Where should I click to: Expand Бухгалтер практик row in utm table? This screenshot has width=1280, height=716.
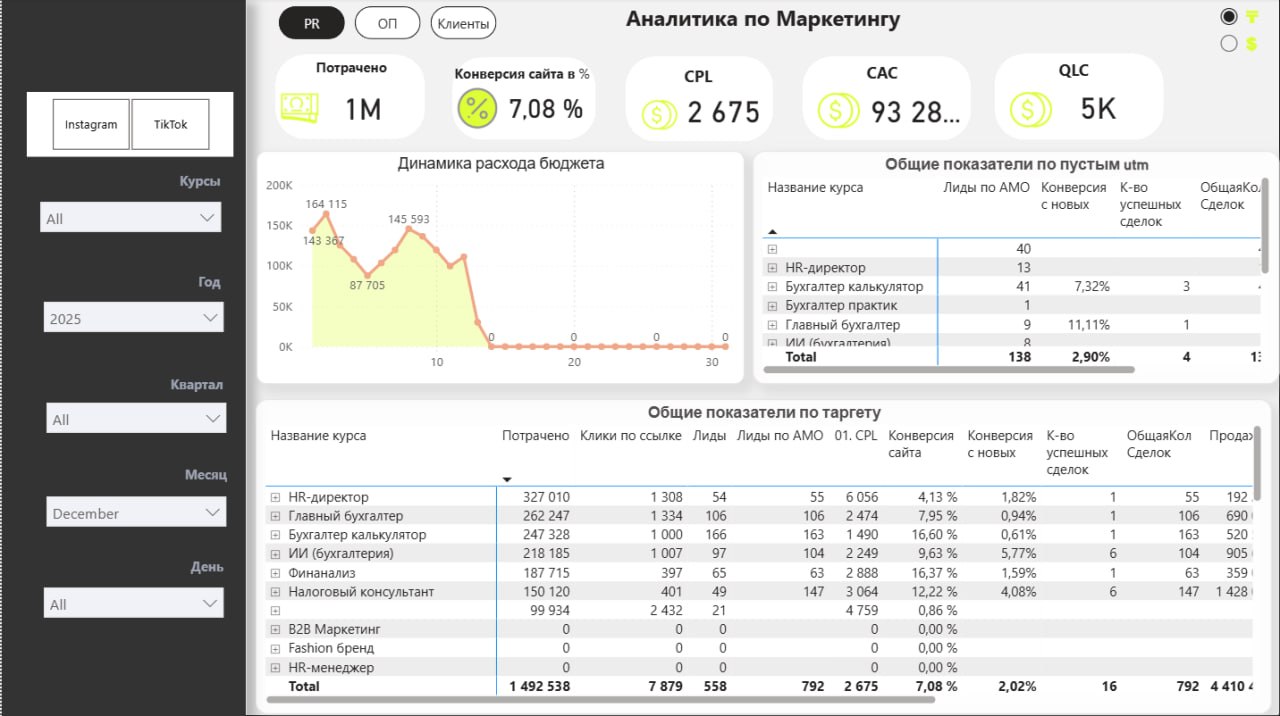point(772,306)
